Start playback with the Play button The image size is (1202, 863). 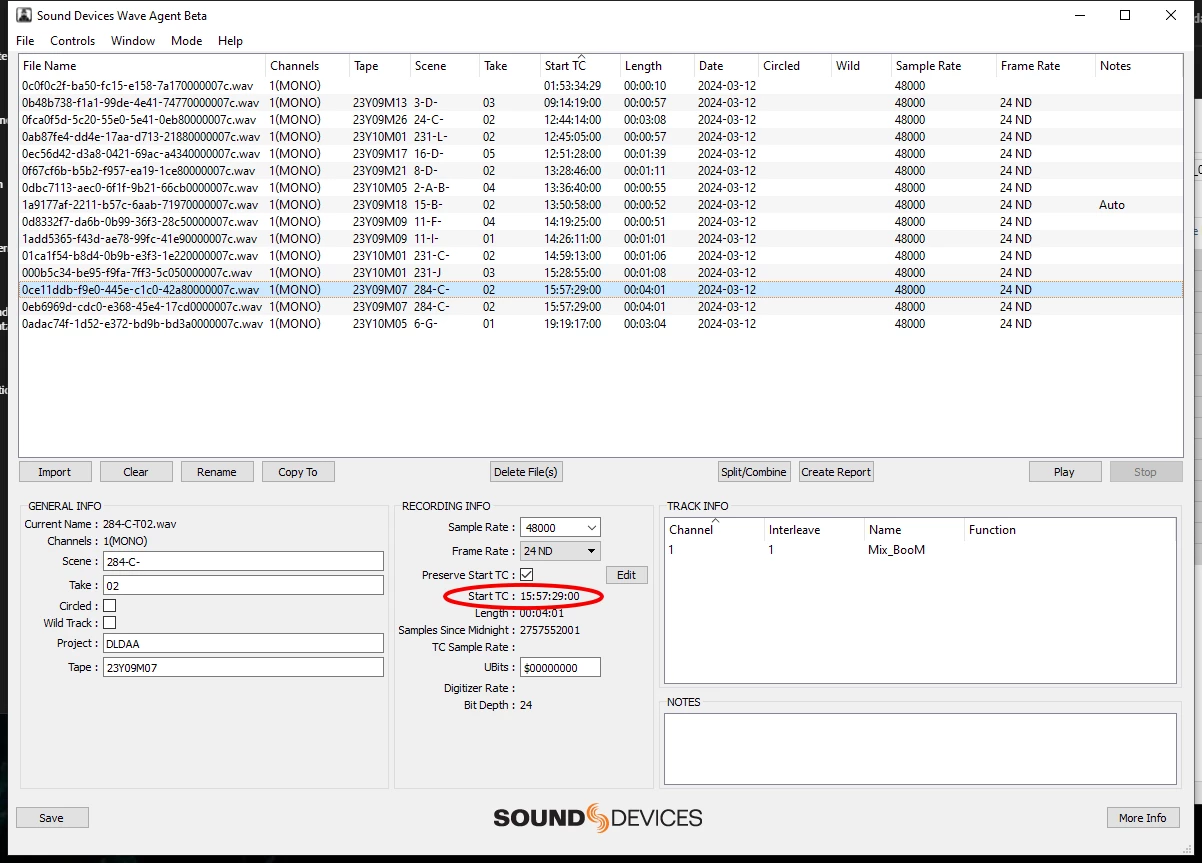(x=1065, y=472)
